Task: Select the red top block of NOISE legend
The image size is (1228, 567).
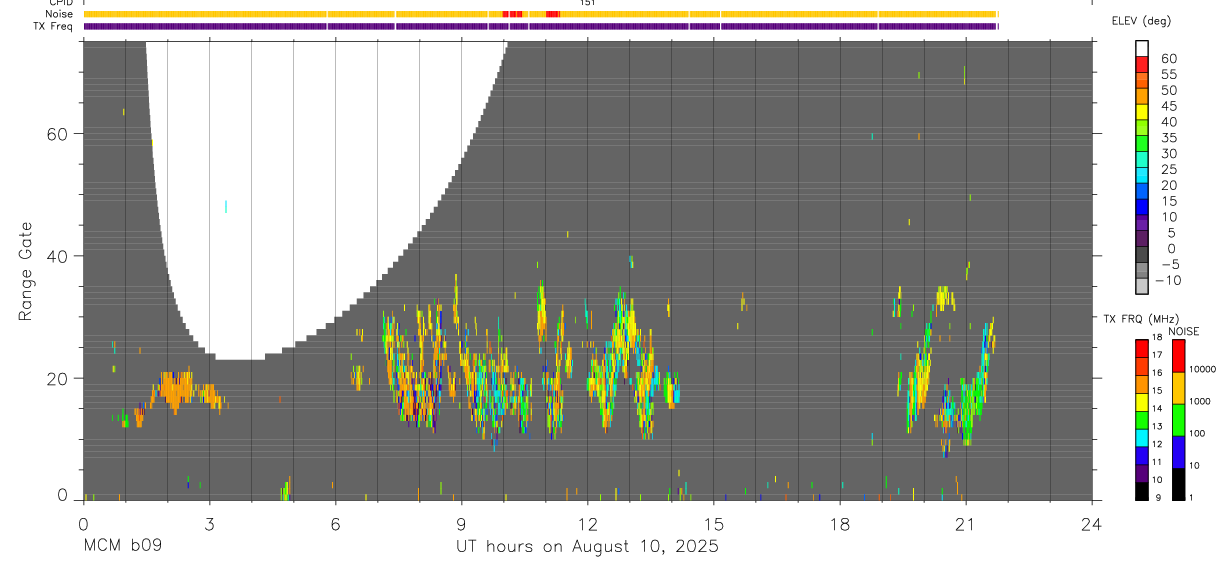Action: [x=1178, y=356]
